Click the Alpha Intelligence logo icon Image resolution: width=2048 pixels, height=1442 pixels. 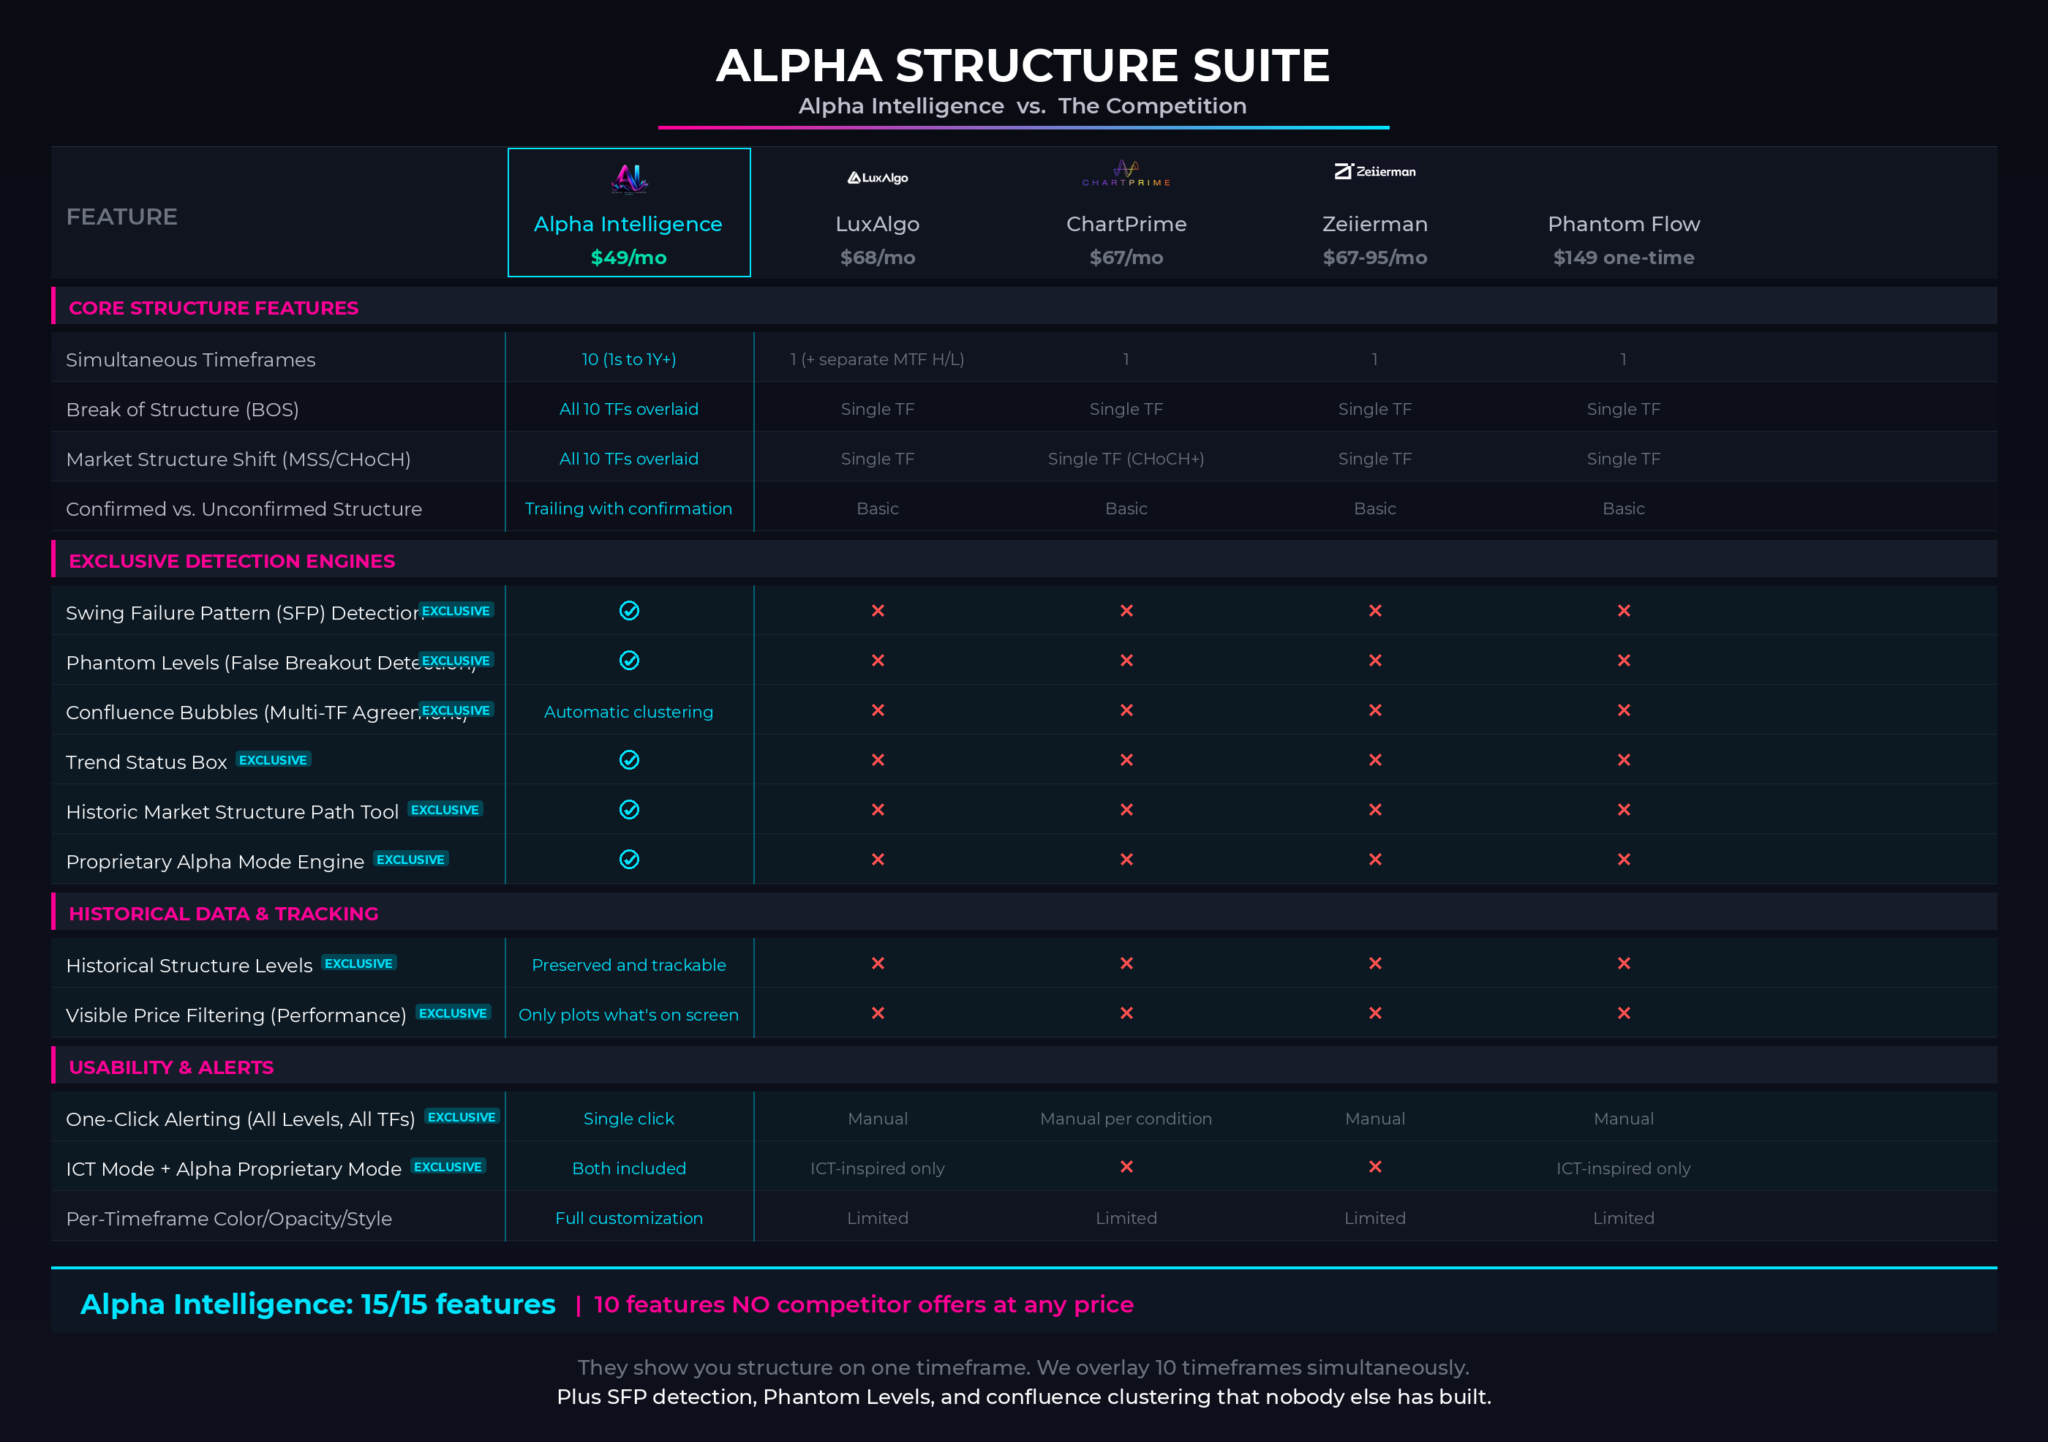629,179
